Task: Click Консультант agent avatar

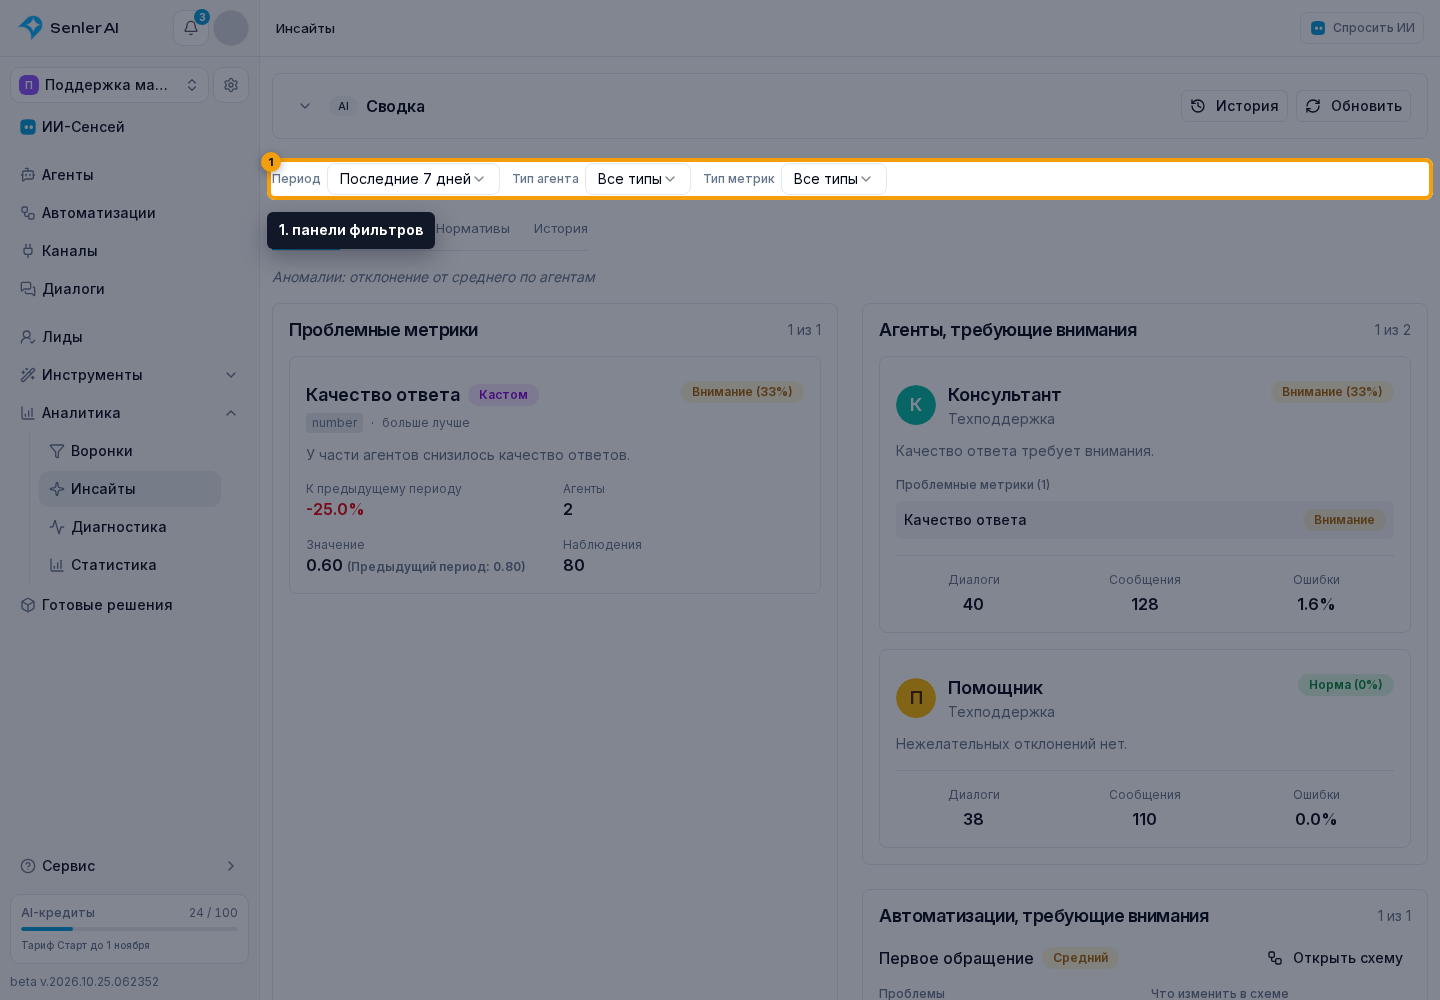Action: click(x=916, y=405)
